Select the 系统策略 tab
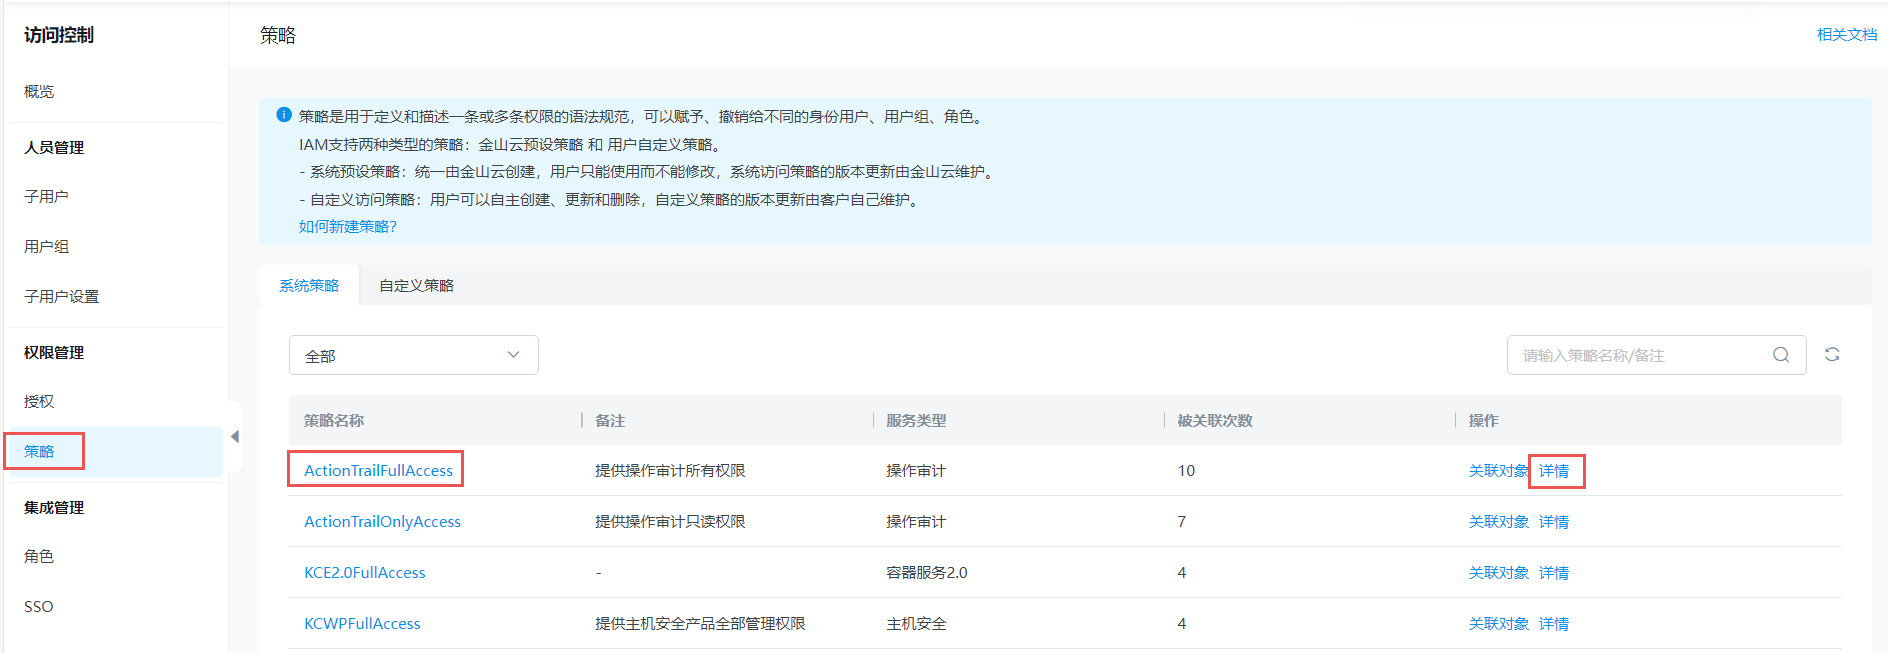 [x=309, y=286]
